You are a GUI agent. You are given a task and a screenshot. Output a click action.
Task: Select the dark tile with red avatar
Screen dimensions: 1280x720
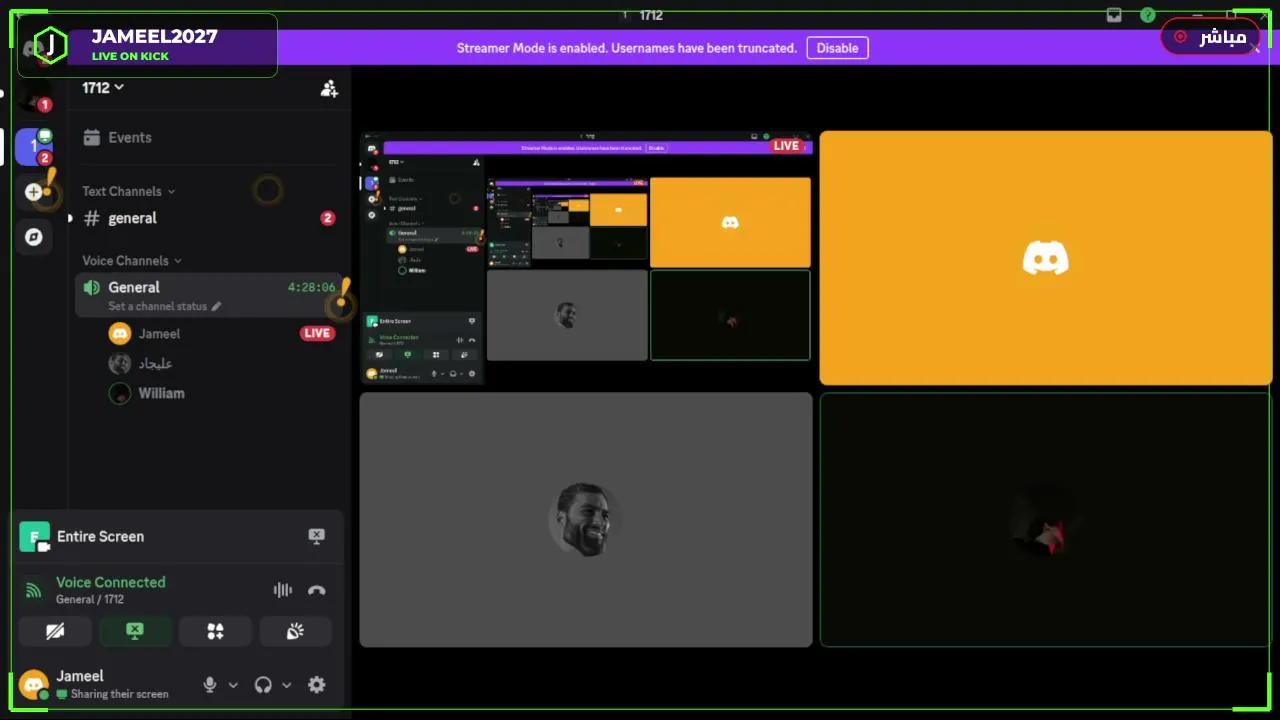tap(1046, 520)
